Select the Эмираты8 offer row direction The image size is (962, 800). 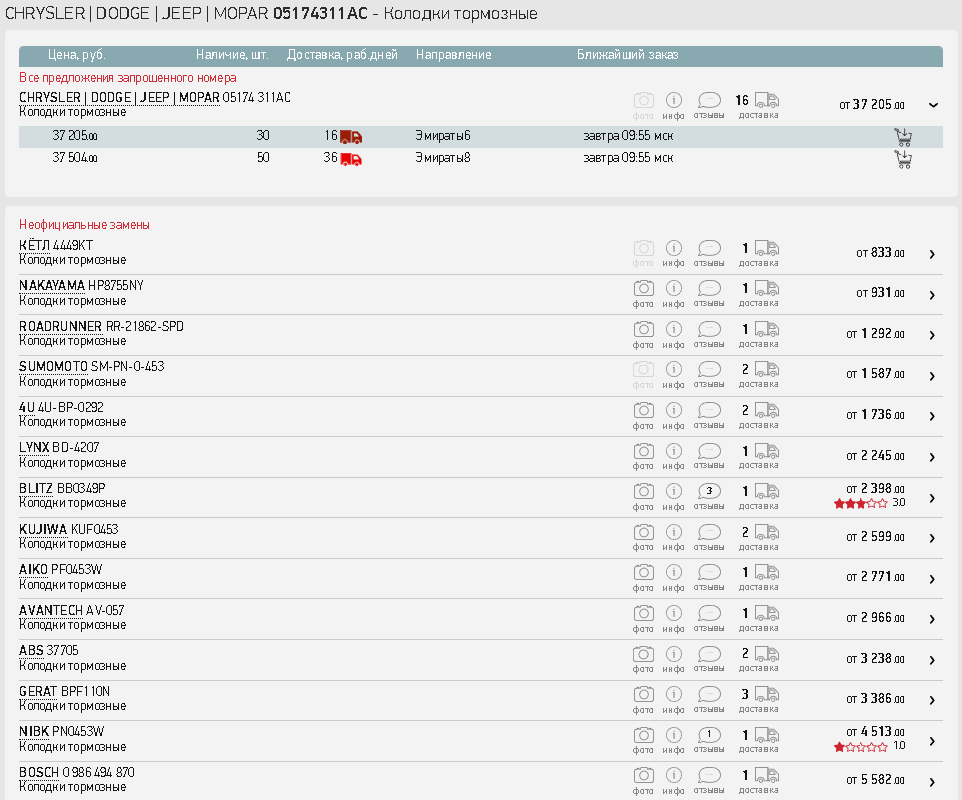[x=443, y=158]
